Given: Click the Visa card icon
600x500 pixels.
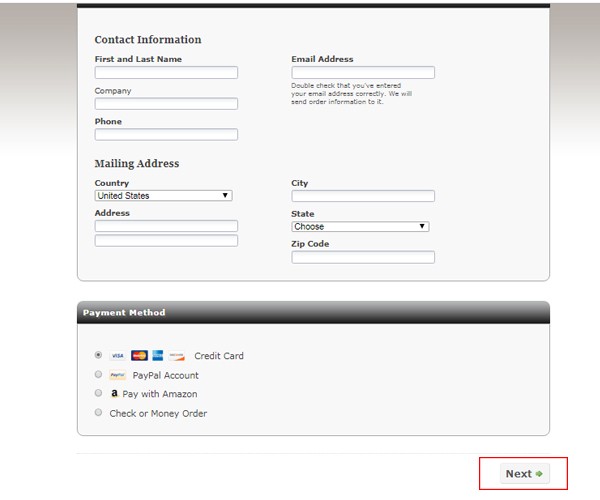Looking at the screenshot, I should pyautogui.click(x=118, y=356).
